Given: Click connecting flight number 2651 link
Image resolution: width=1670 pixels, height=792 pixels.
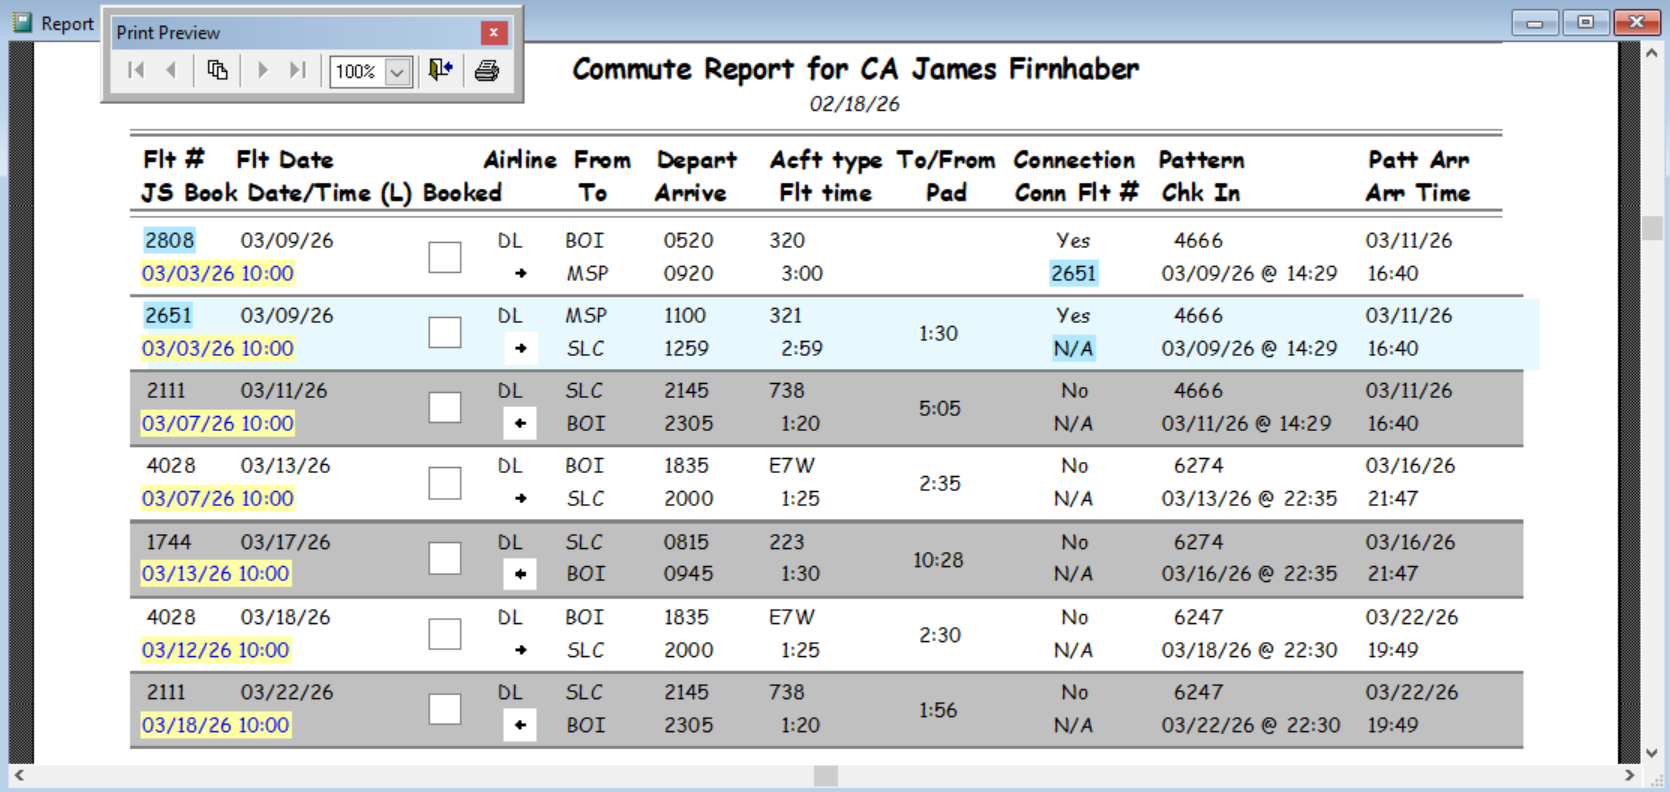Looking at the screenshot, I should coord(1073,274).
